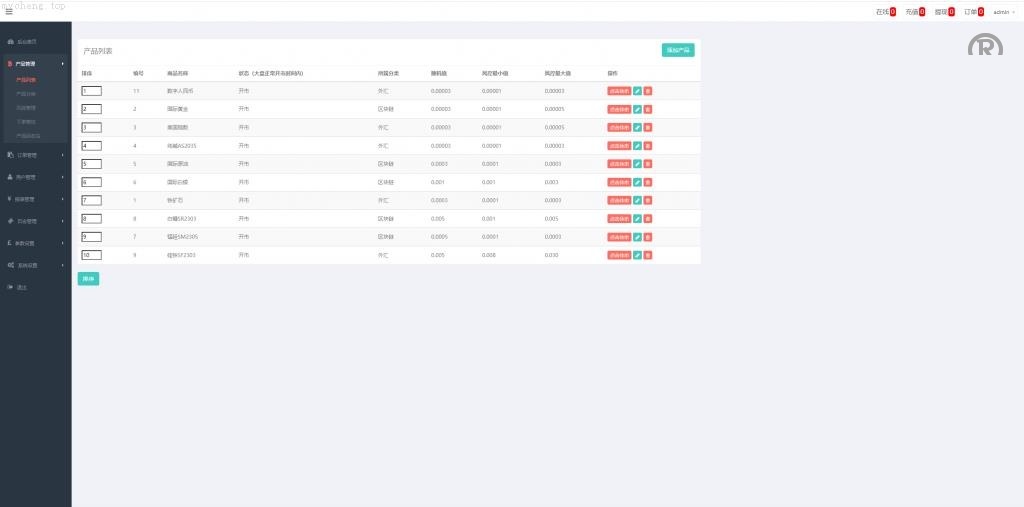Select 产品列表 submenu item in sidebar
This screenshot has width=1024, height=507.
point(27,79)
